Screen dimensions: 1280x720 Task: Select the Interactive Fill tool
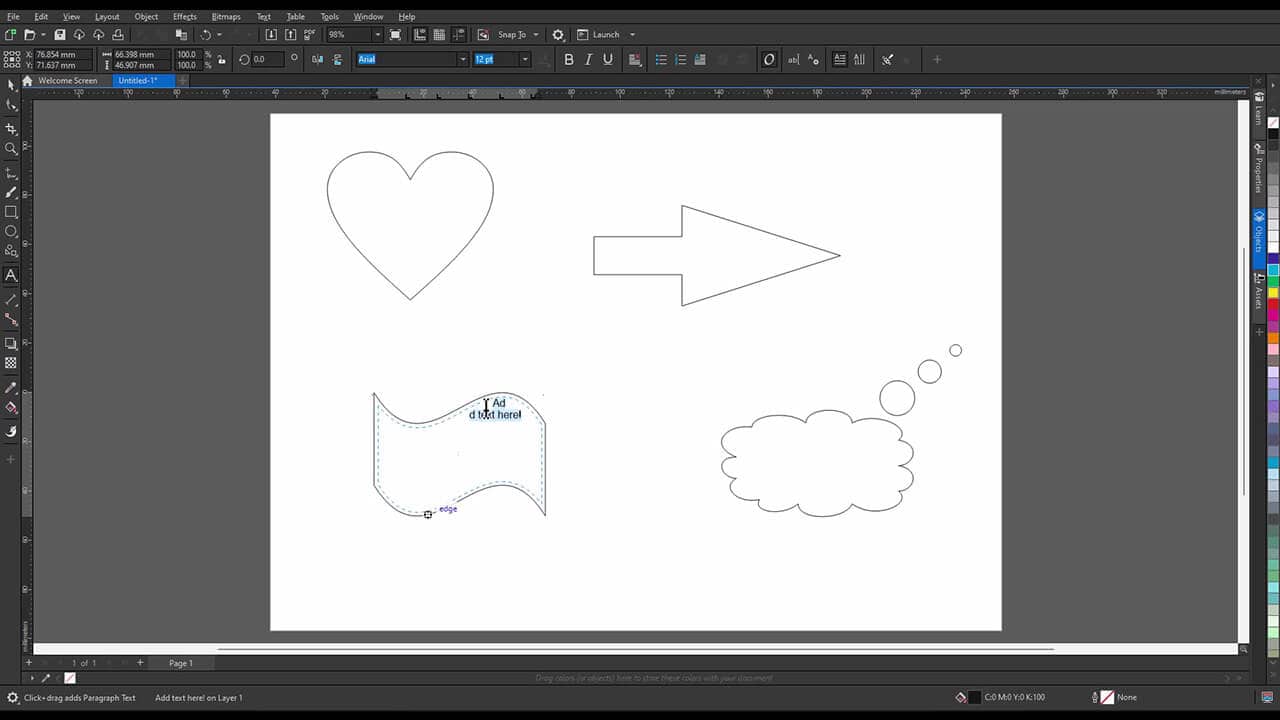(11, 407)
